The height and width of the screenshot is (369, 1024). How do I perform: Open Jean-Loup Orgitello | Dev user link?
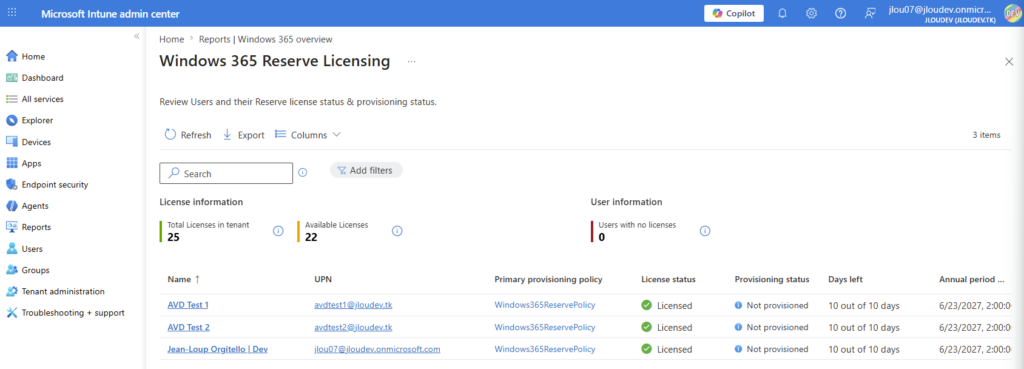[x=217, y=349]
